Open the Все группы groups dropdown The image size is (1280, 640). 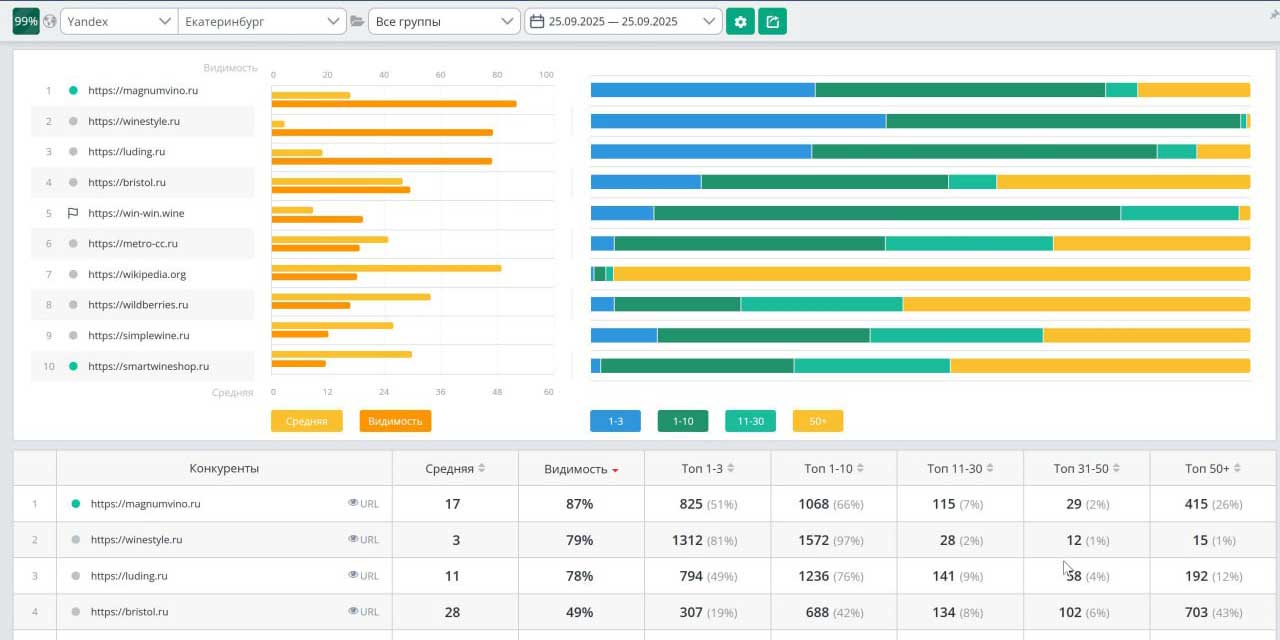pos(442,21)
